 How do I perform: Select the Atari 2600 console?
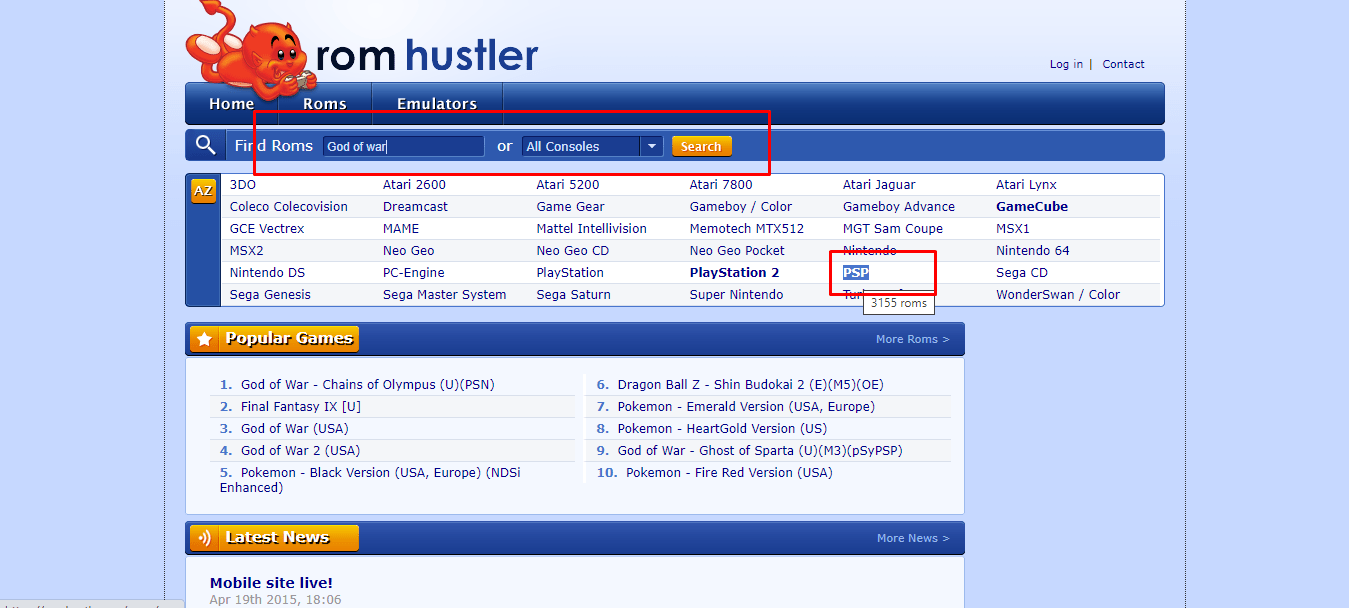(x=414, y=185)
